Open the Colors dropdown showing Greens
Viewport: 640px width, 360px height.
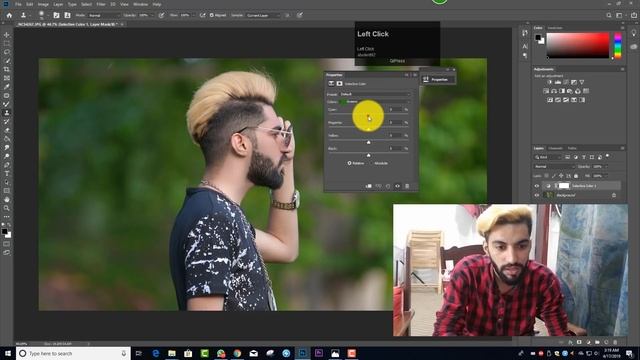374,102
